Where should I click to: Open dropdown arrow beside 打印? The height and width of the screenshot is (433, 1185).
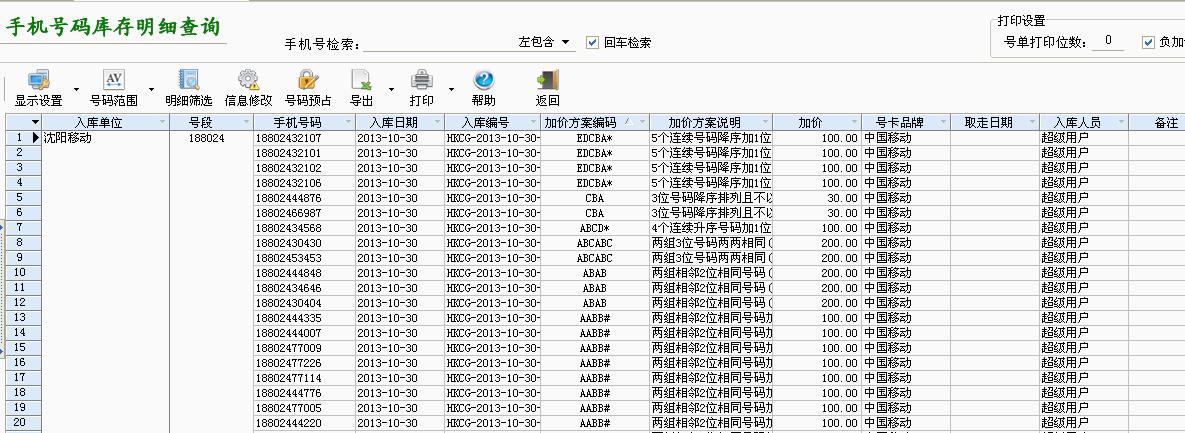[451, 89]
